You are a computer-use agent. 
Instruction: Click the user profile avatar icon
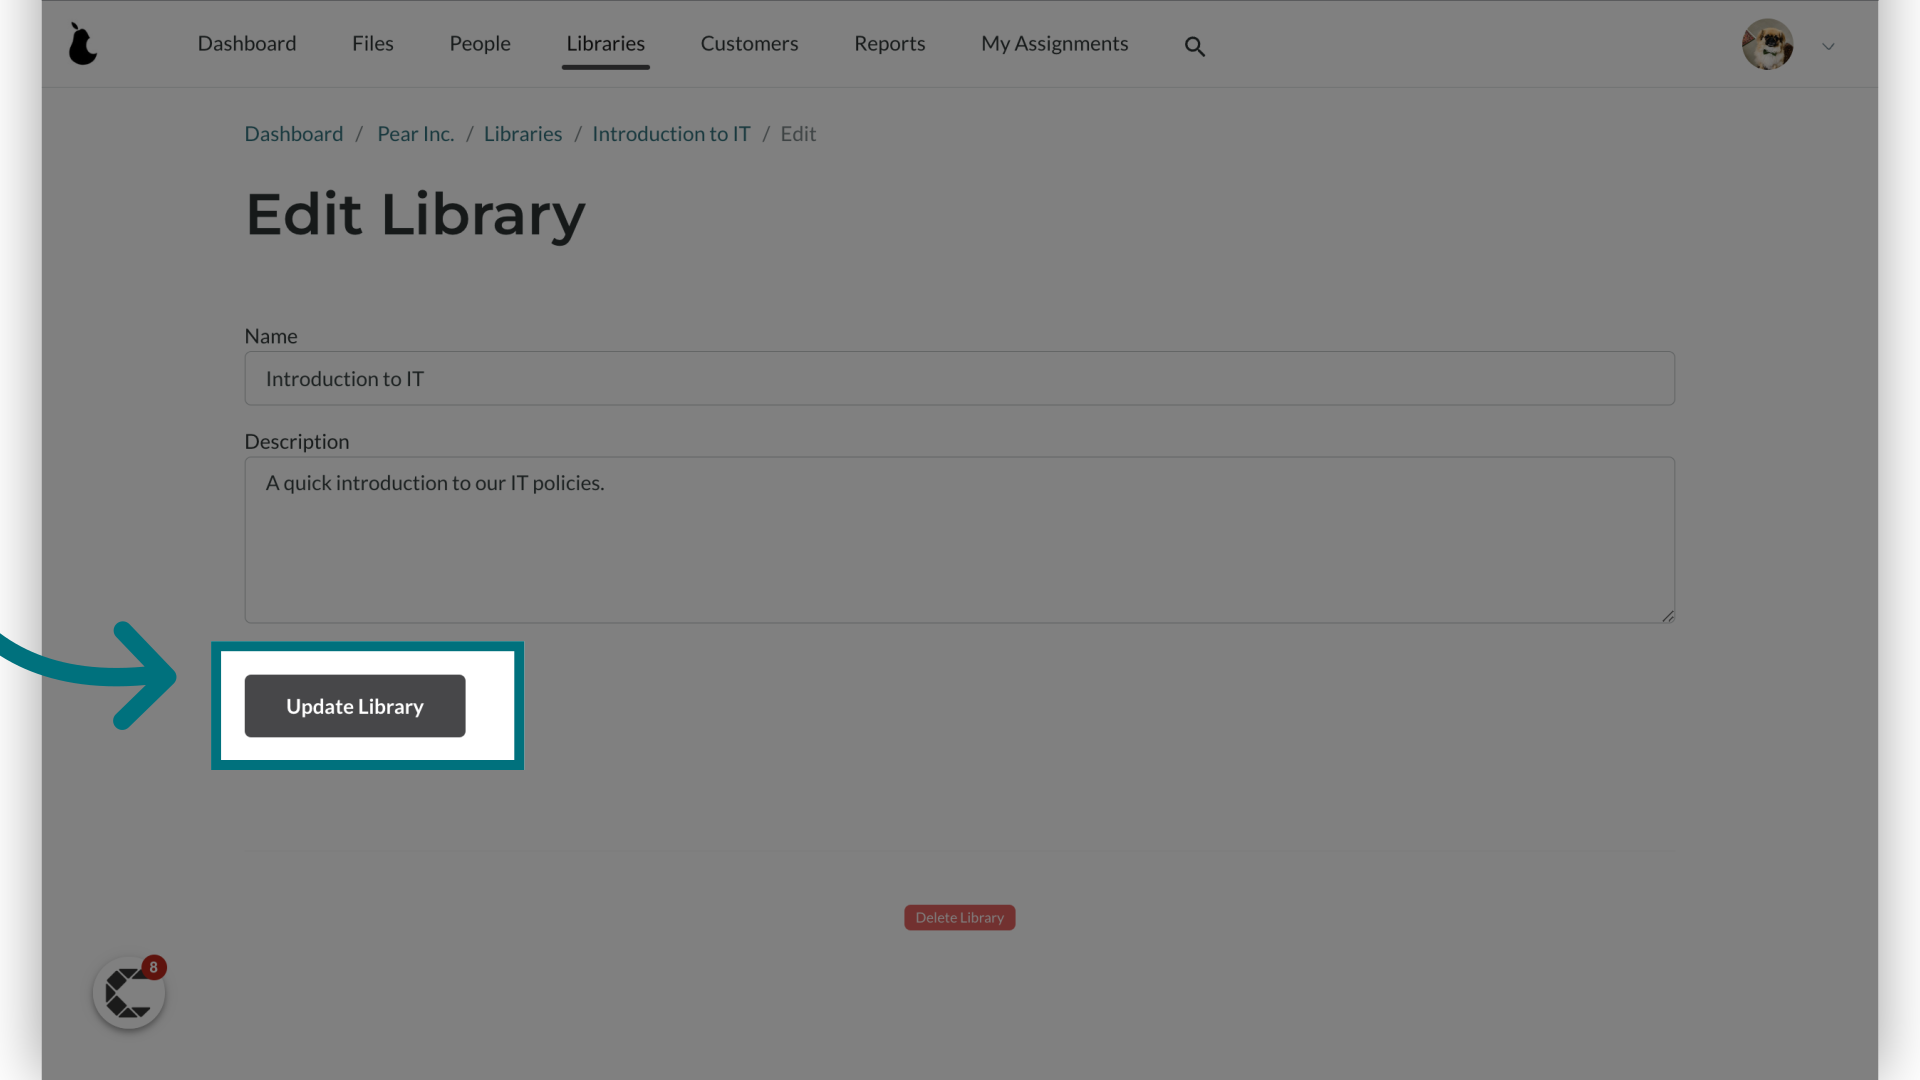1767,44
